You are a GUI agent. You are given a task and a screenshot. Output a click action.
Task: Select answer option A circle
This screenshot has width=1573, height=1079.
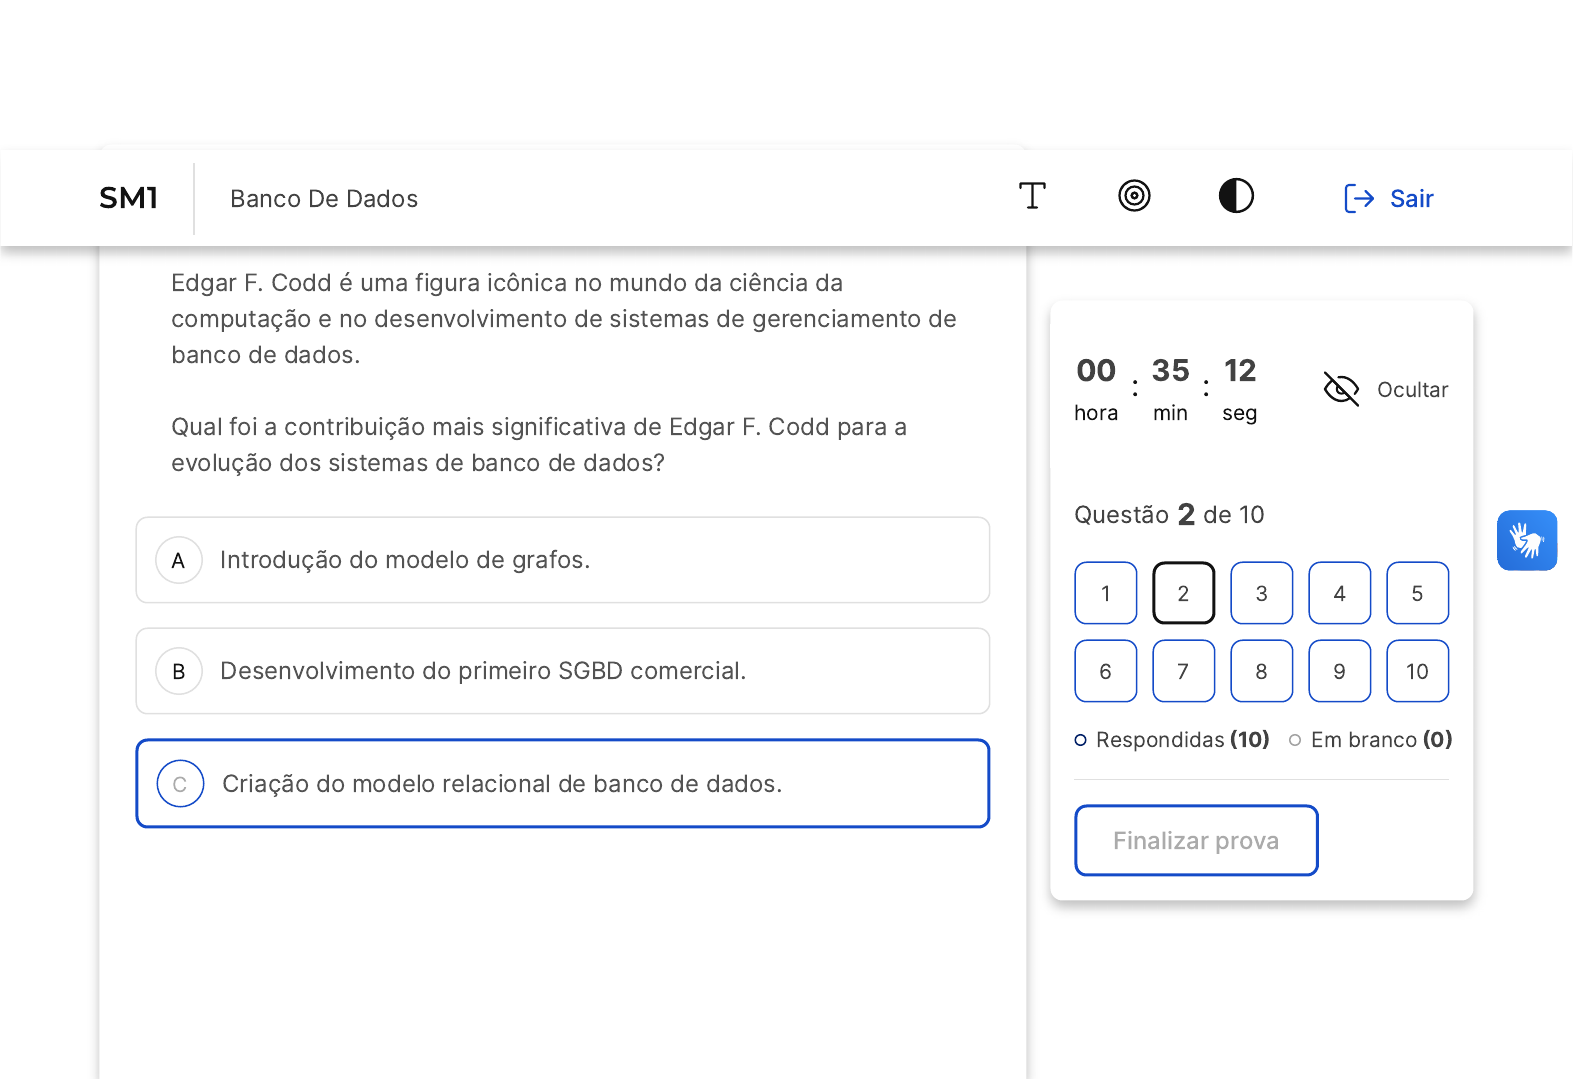(x=179, y=560)
